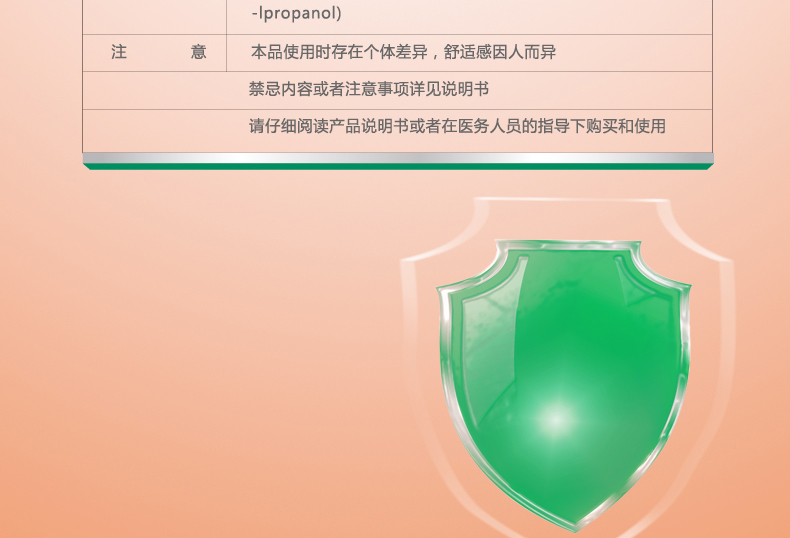The image size is (790, 538).
Task: Click the 舒适感因人而异 phrase
Action: [x=500, y=52]
